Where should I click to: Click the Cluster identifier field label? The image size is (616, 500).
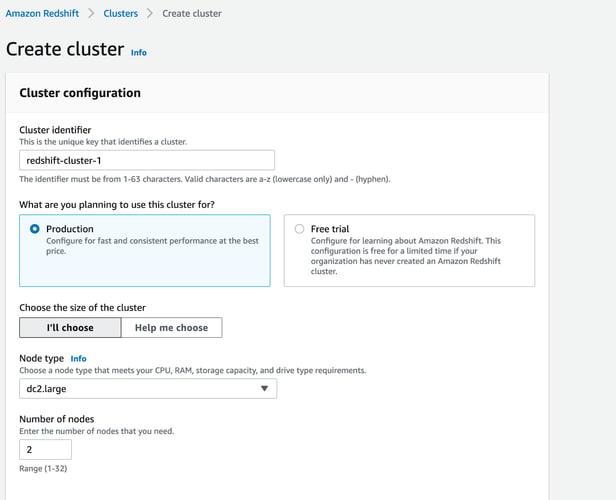click(x=55, y=130)
